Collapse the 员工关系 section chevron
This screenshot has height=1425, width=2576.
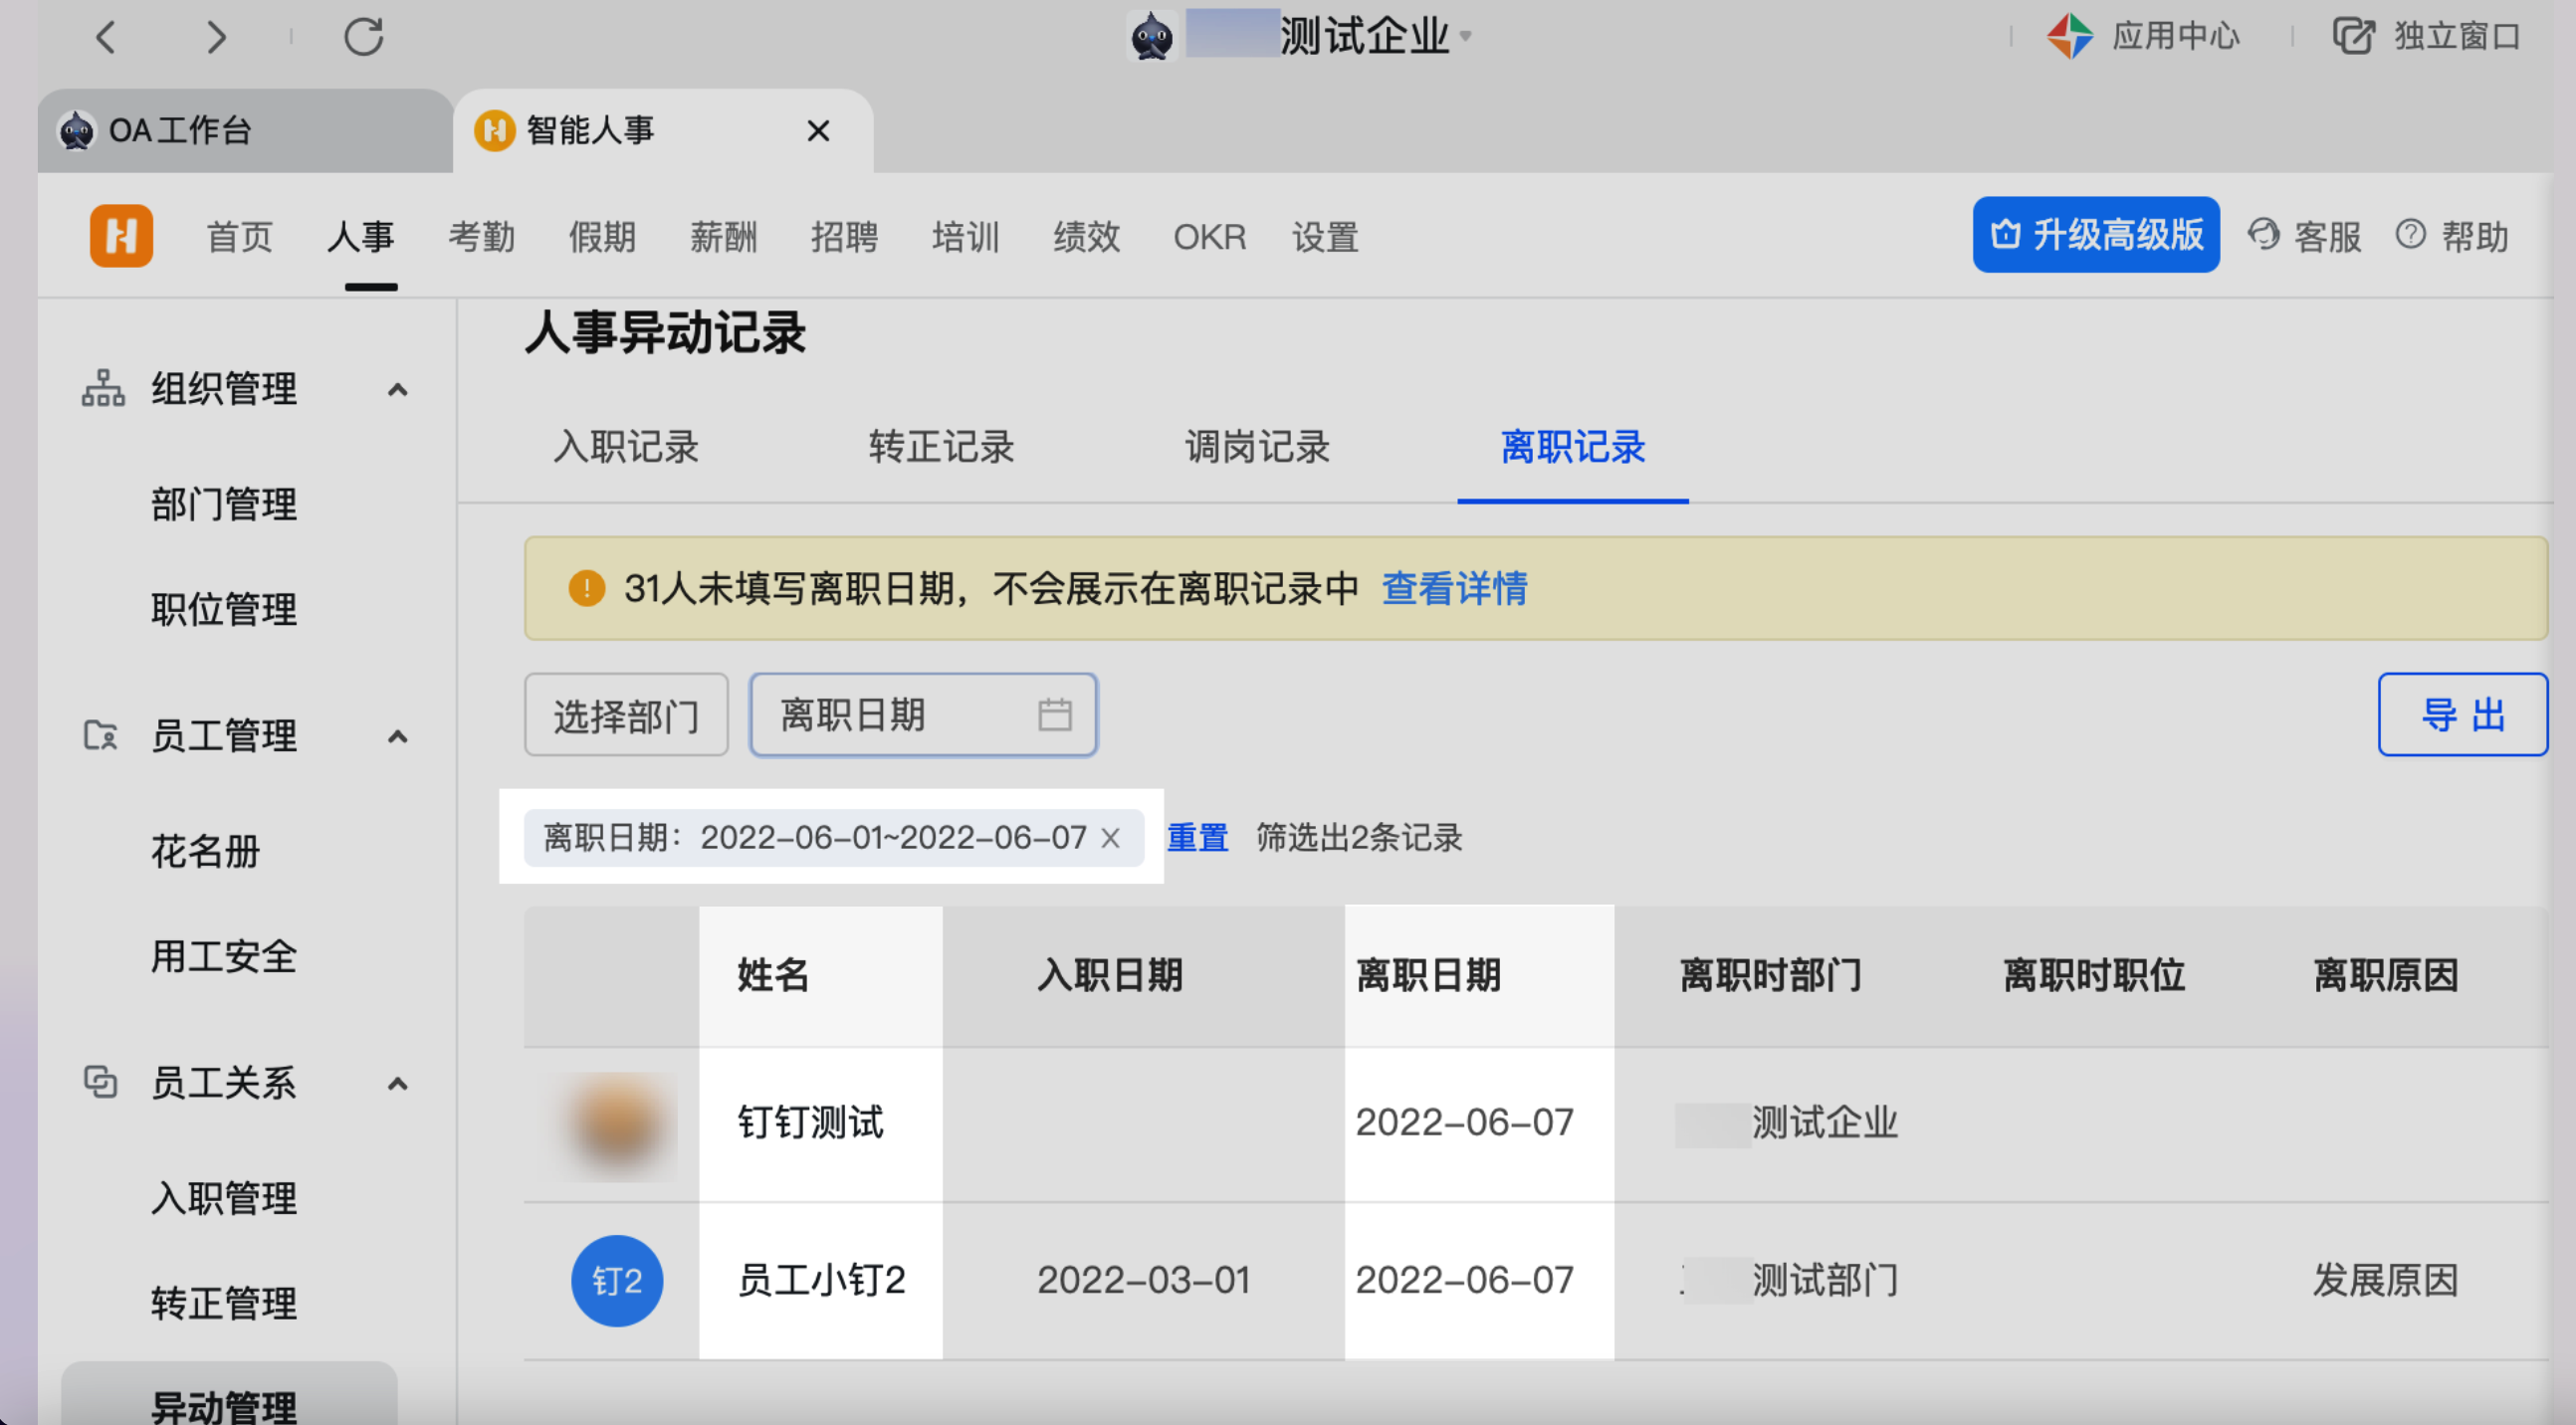point(398,1084)
